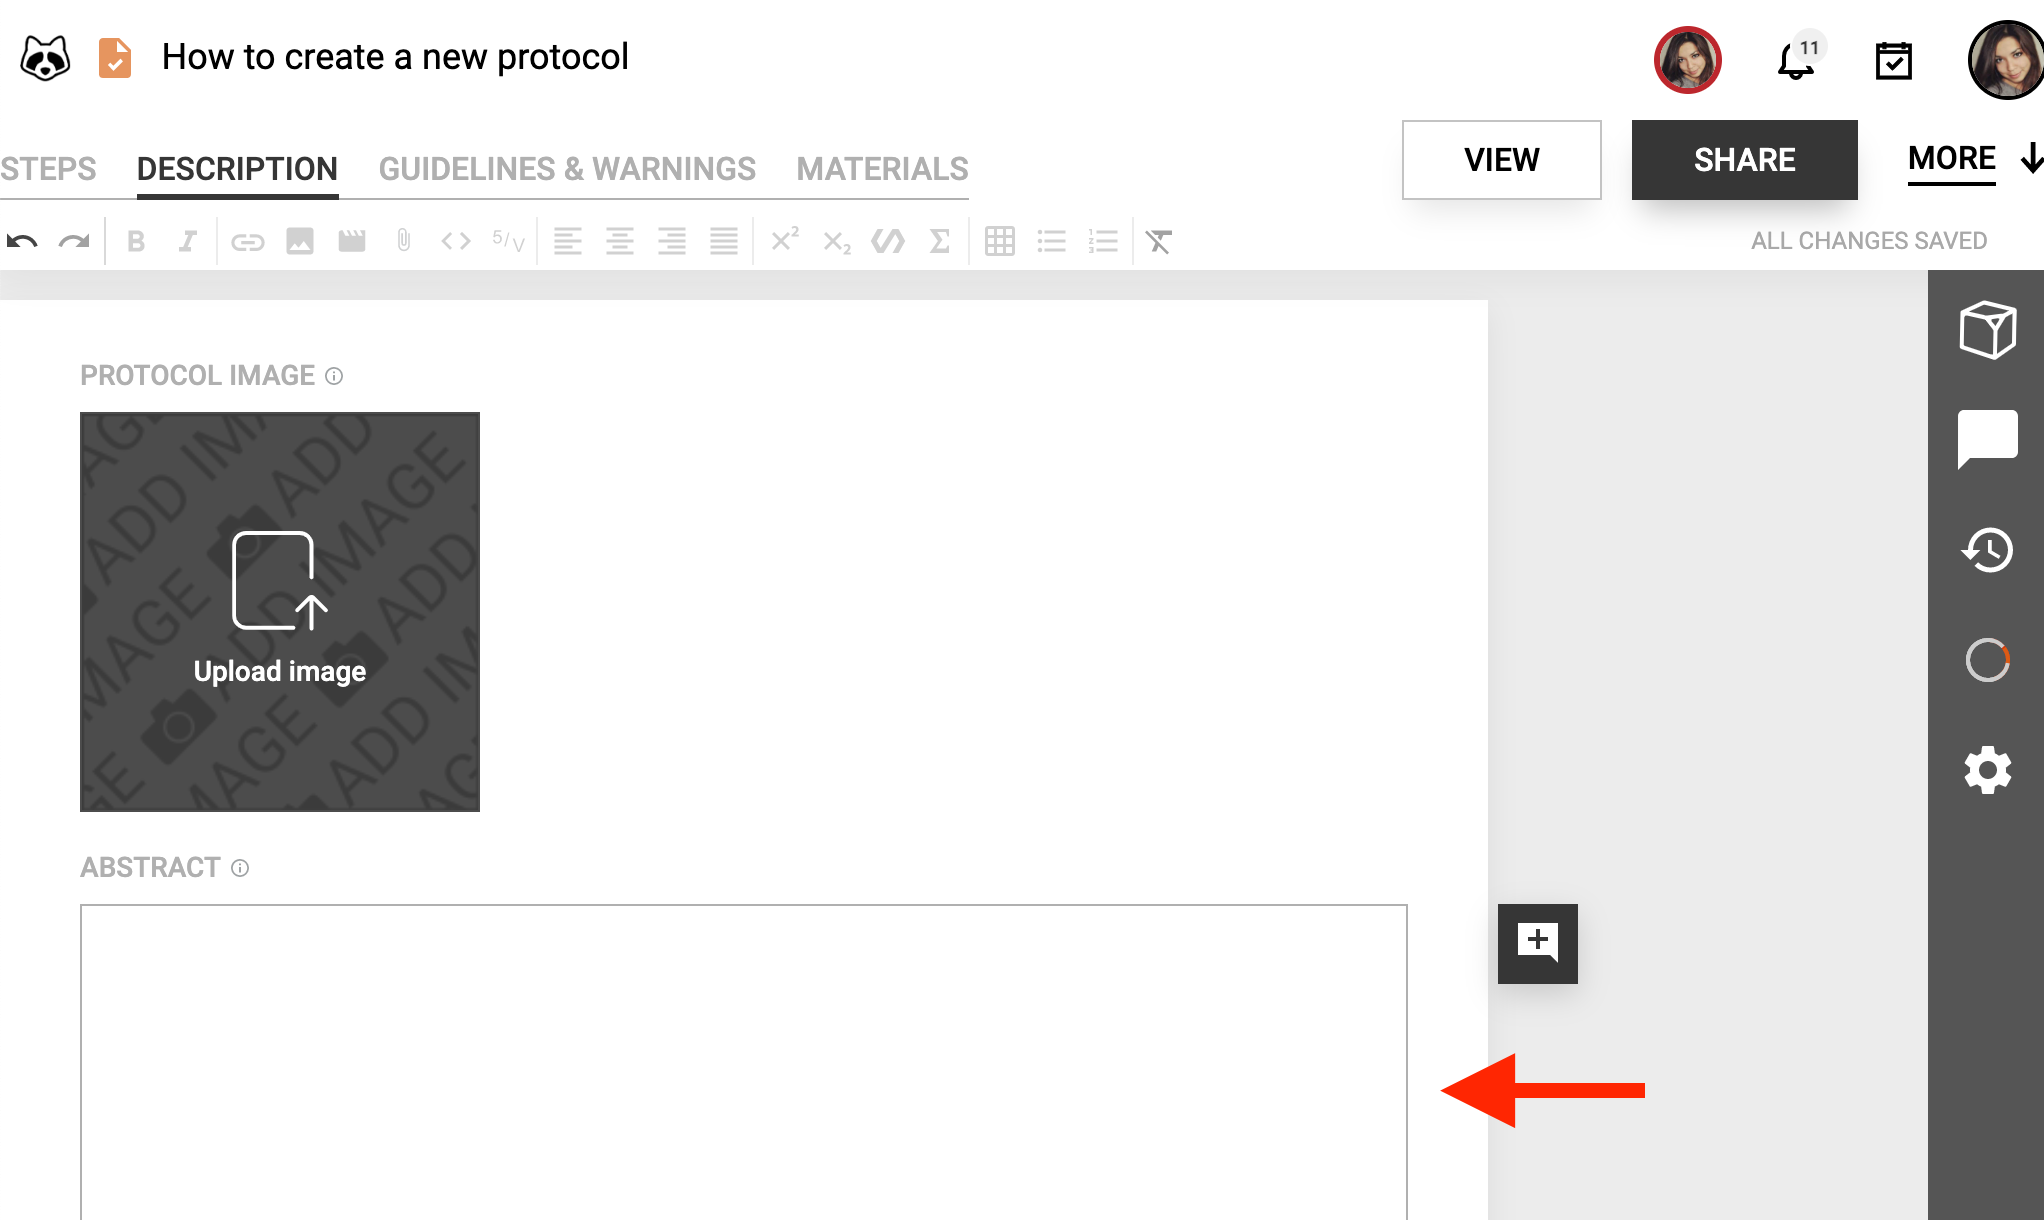Insert an image using the toolbar
Image resolution: width=2044 pixels, height=1220 pixels.
click(300, 240)
